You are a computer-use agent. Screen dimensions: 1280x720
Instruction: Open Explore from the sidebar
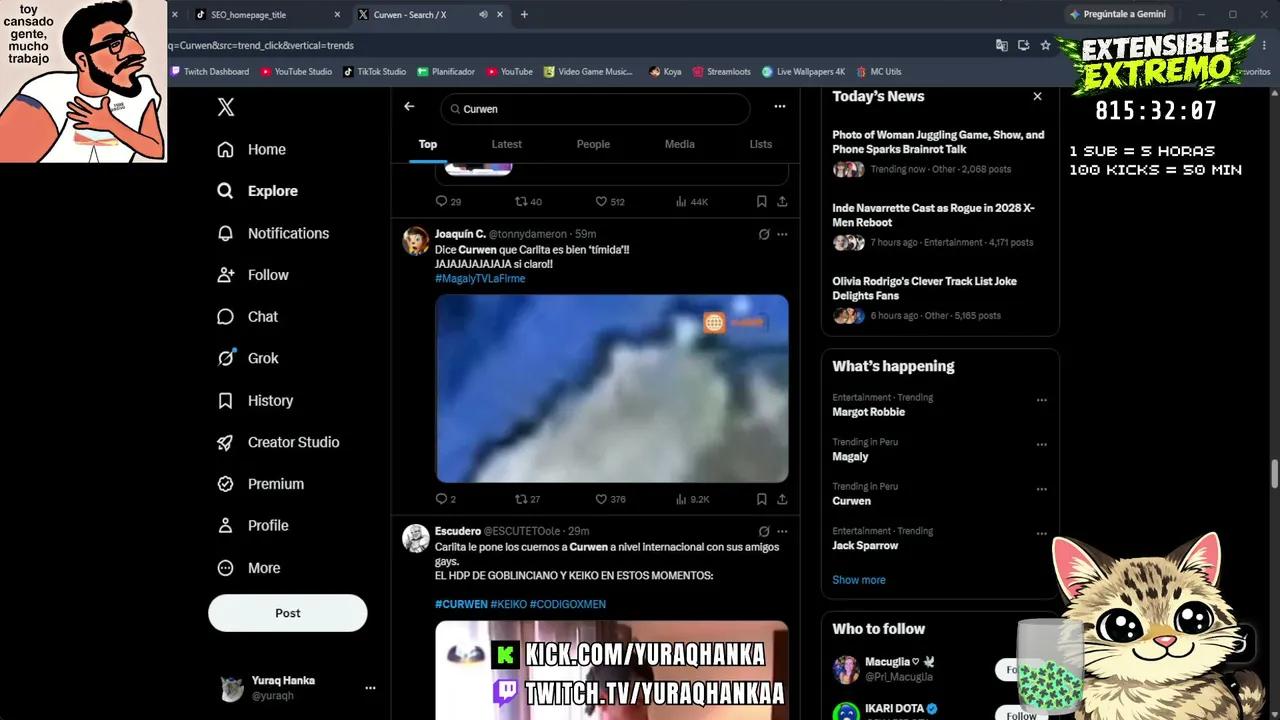point(258,191)
